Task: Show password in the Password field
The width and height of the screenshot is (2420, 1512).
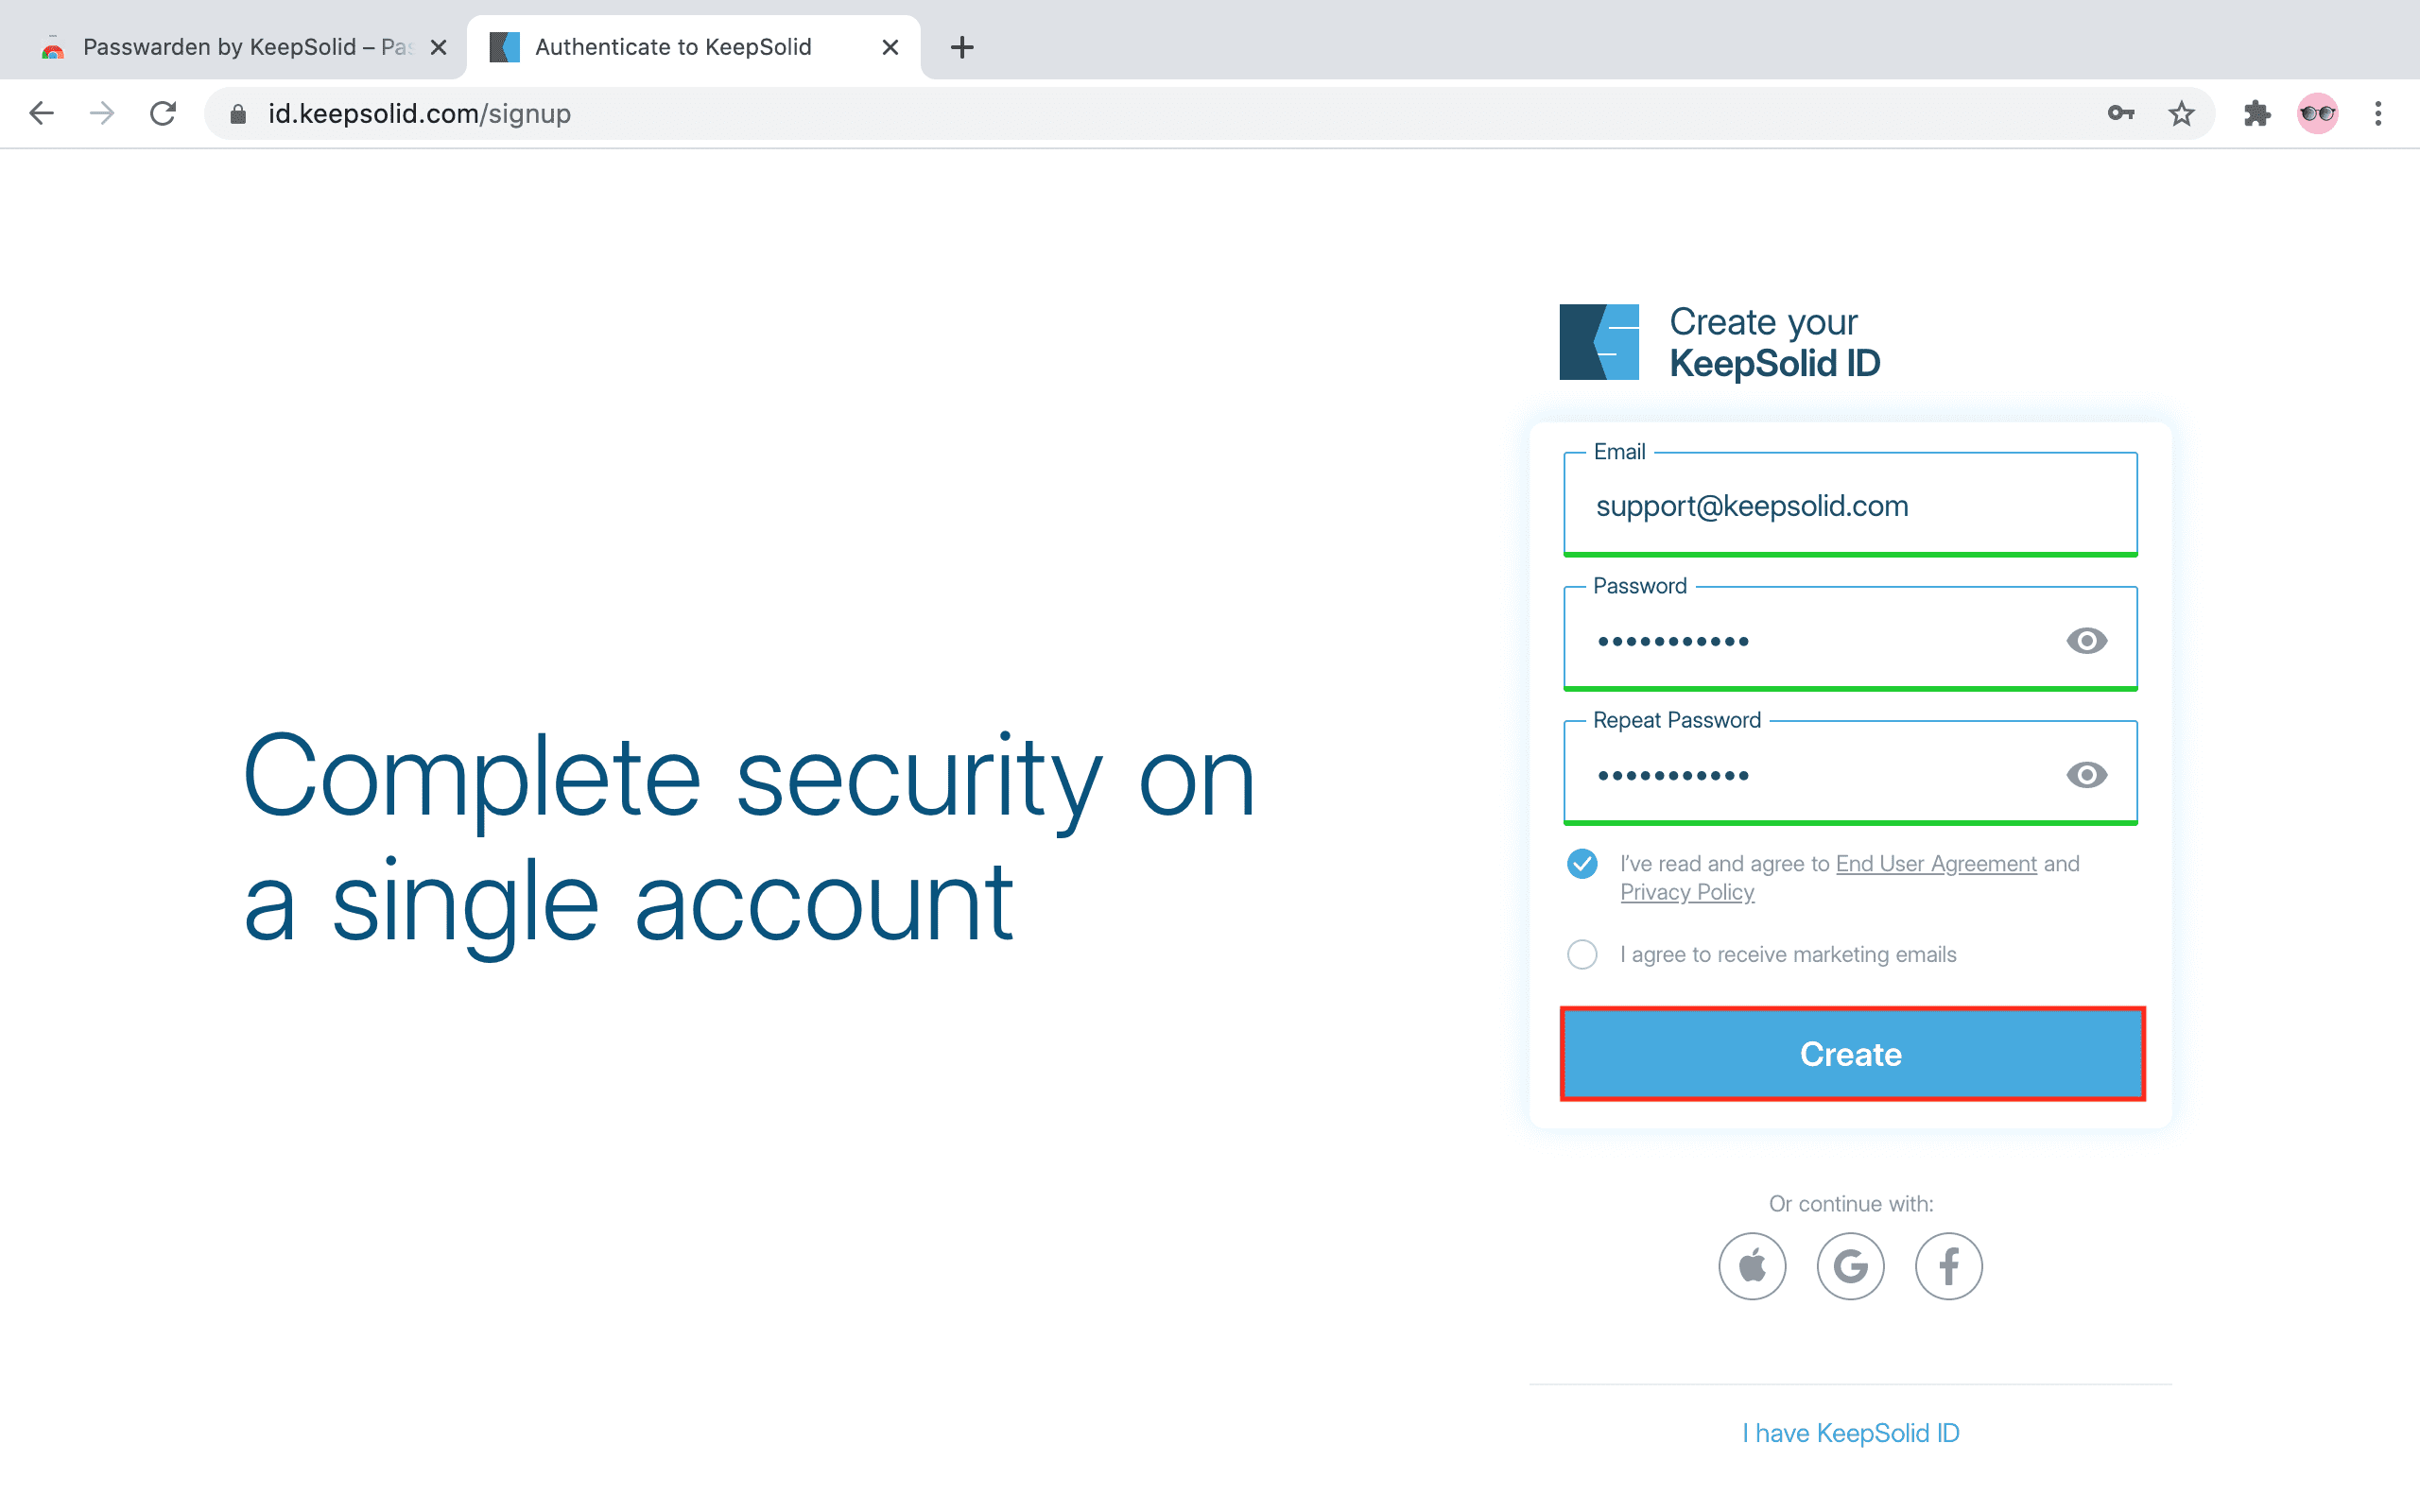Action: click(2086, 641)
